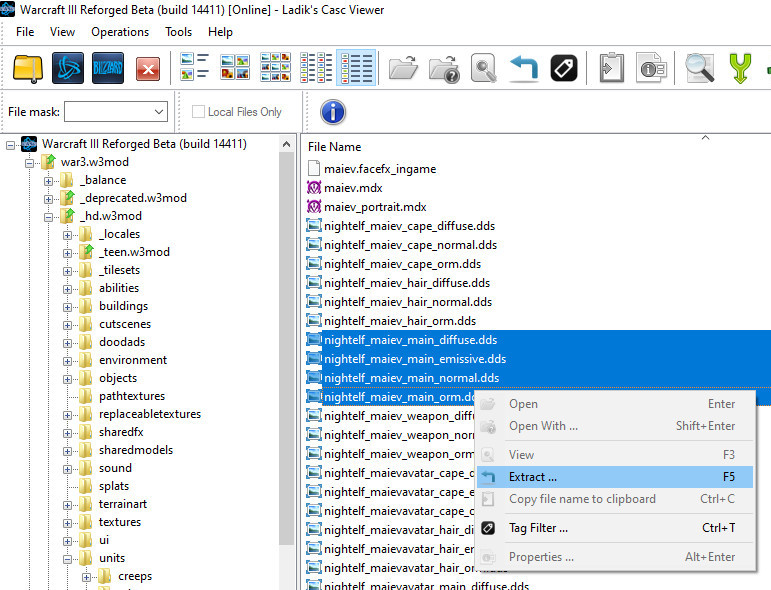Switch to large icons view

pos(235,67)
